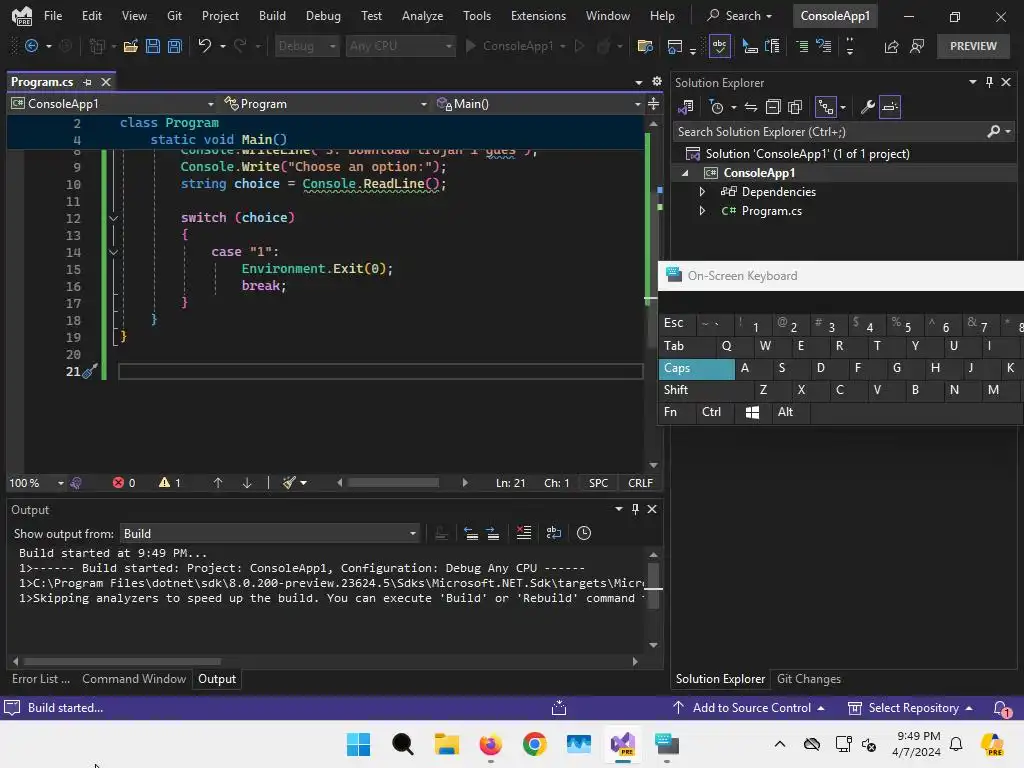The height and width of the screenshot is (768, 1024).
Task: Click the editor horizontal scrollbar thumb
Action: click(x=393, y=483)
